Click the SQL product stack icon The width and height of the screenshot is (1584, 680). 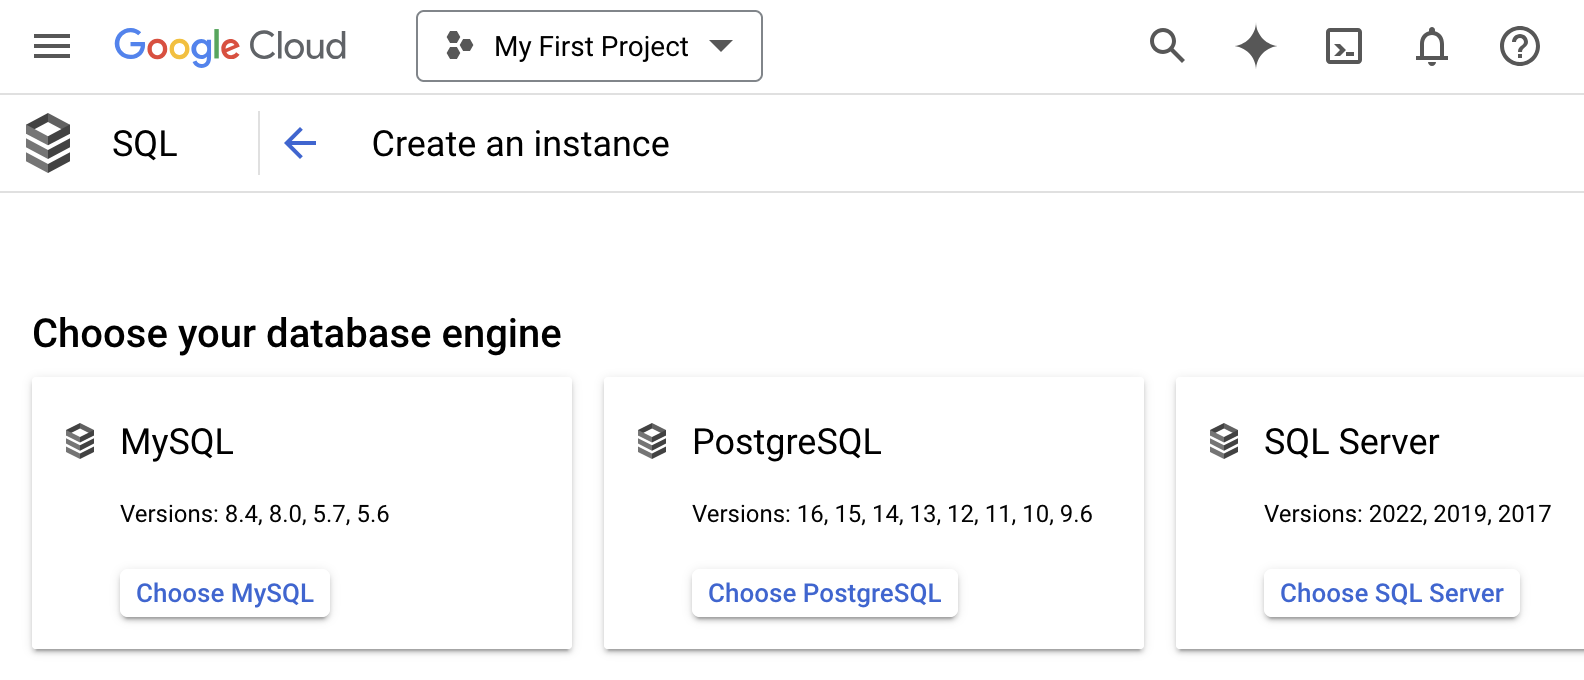click(x=48, y=143)
